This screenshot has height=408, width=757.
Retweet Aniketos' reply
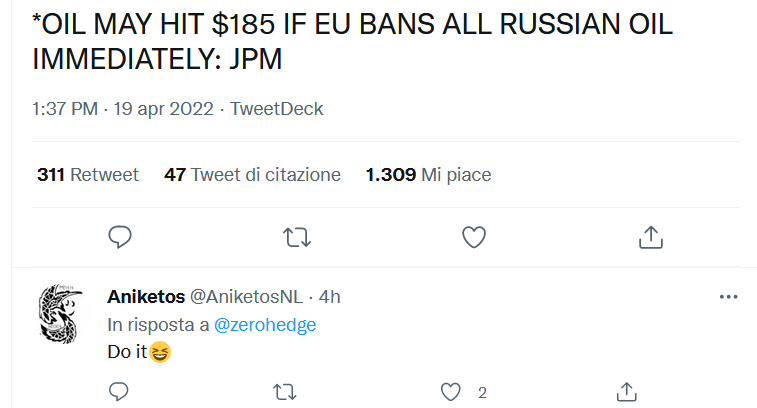click(x=285, y=392)
